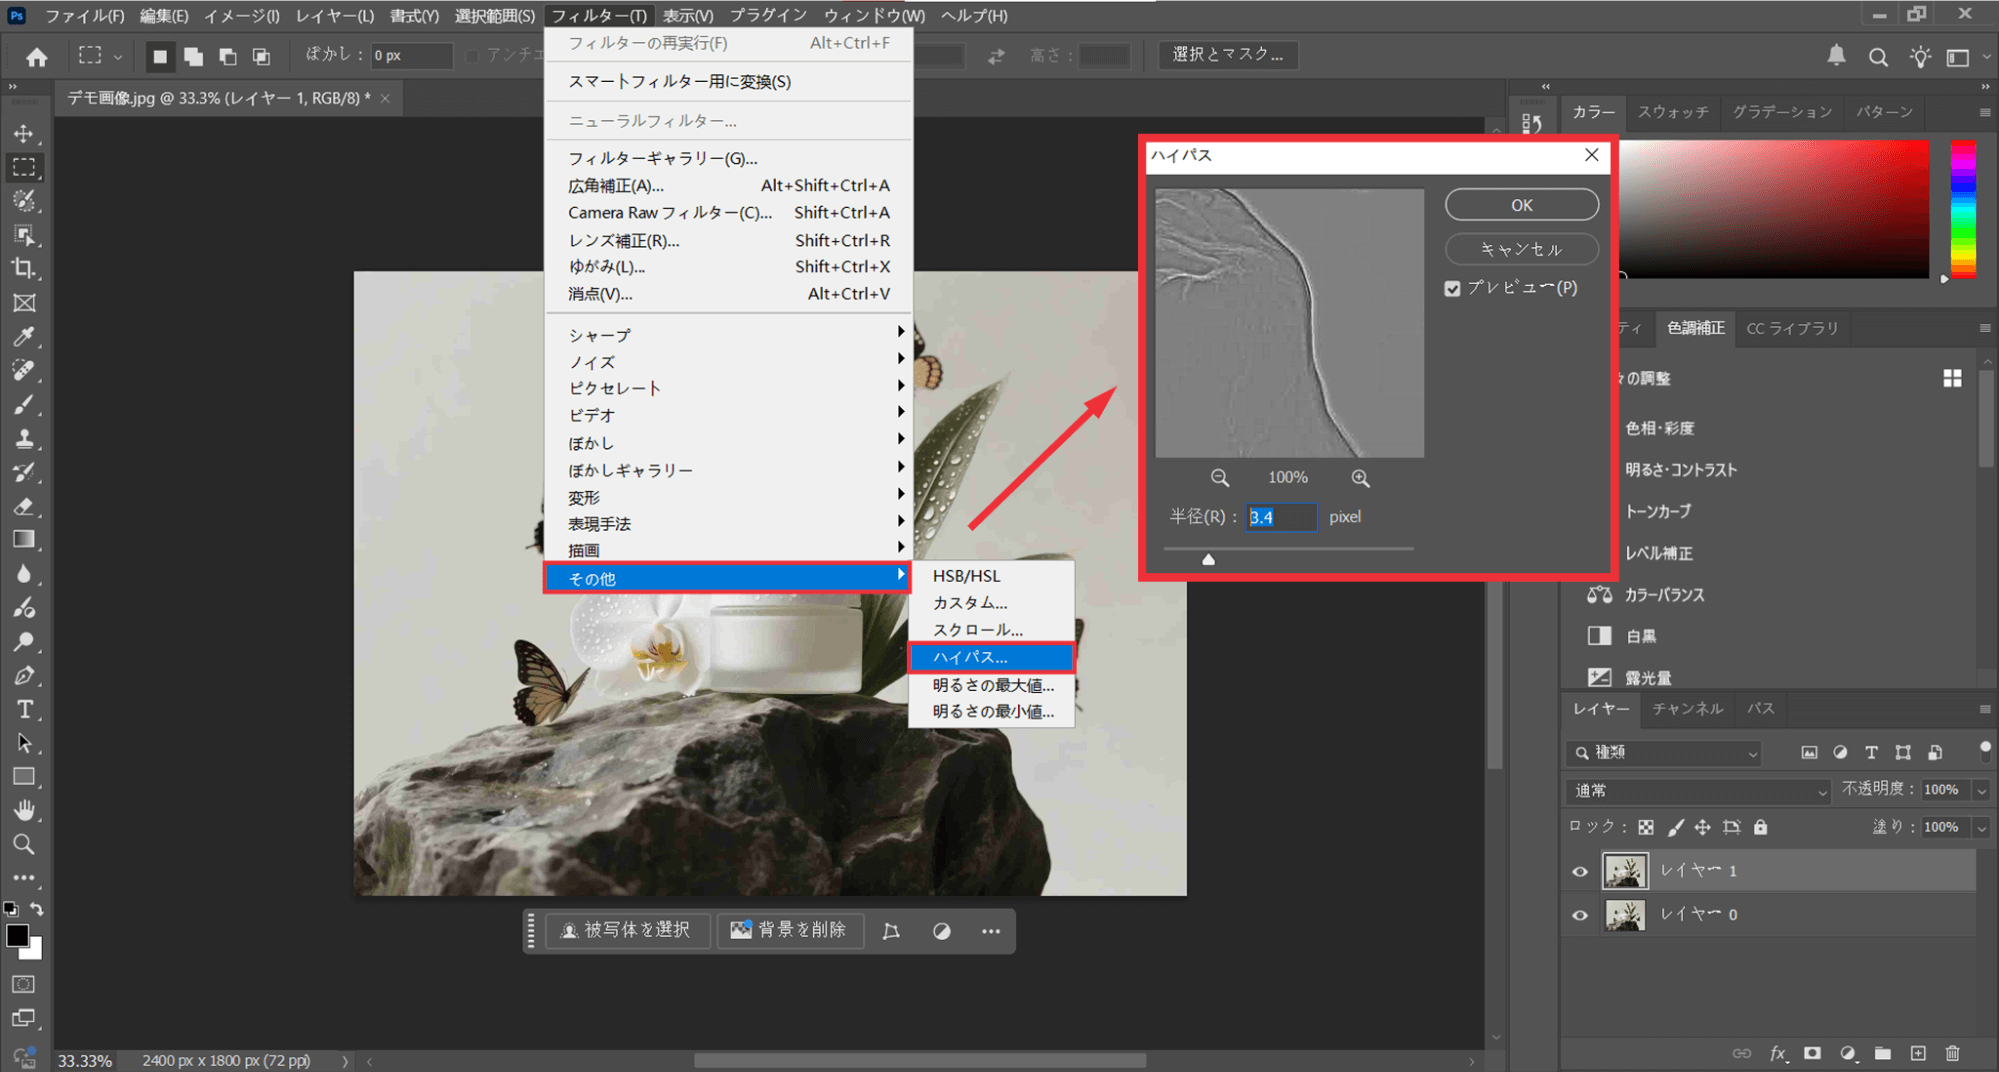Select the Type tool

pos(24,709)
